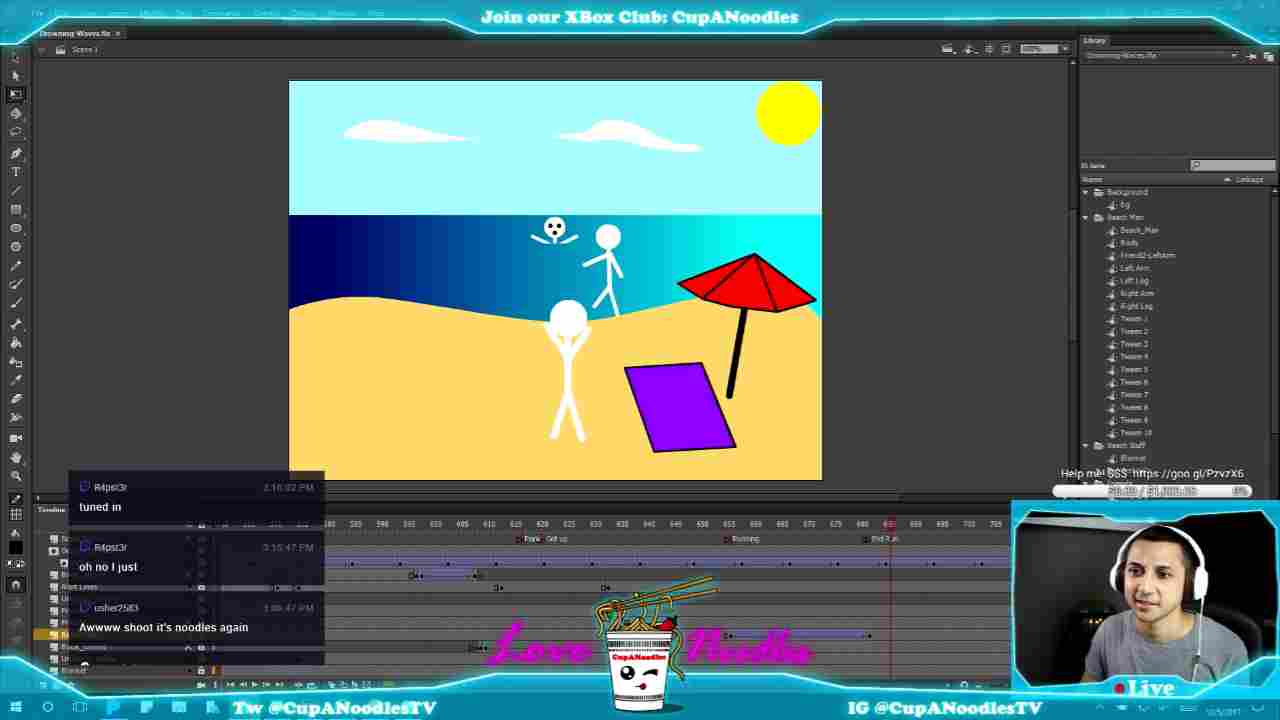Expand the Beach Stuff folder
The width and height of the screenshot is (1280, 720).
point(1086,445)
